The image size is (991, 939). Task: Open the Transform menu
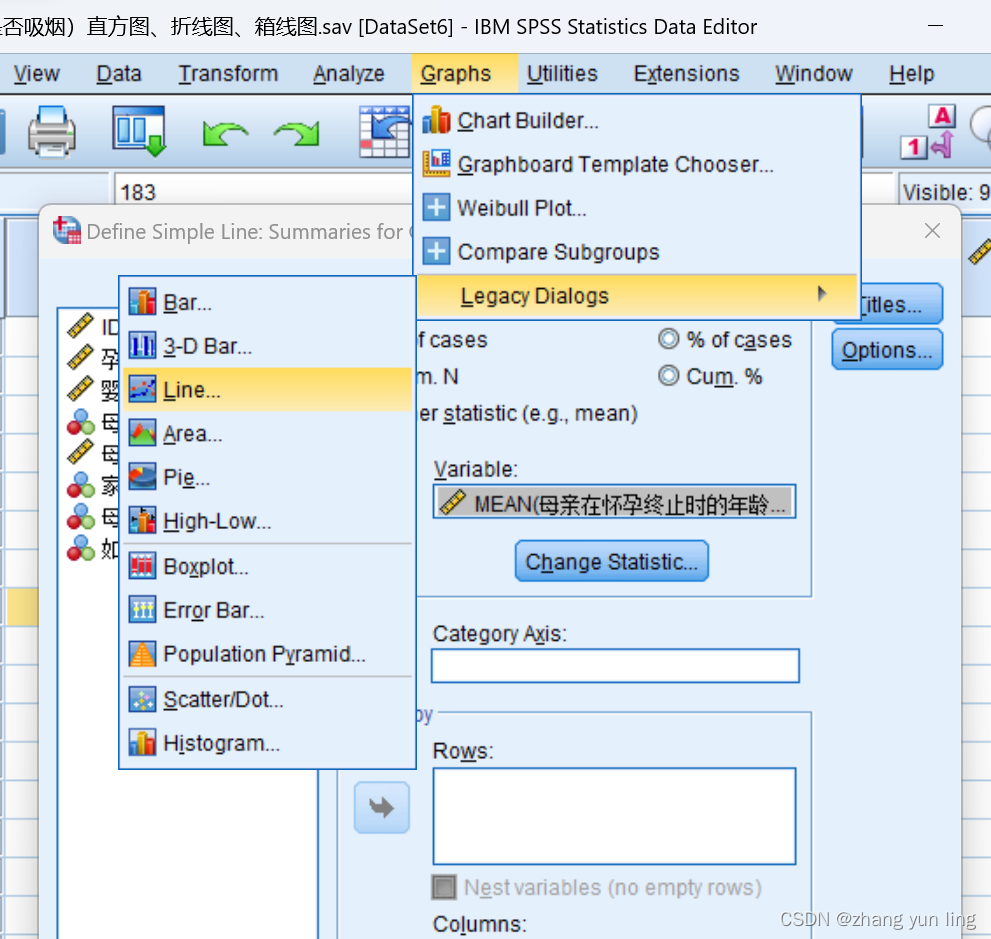tap(228, 74)
